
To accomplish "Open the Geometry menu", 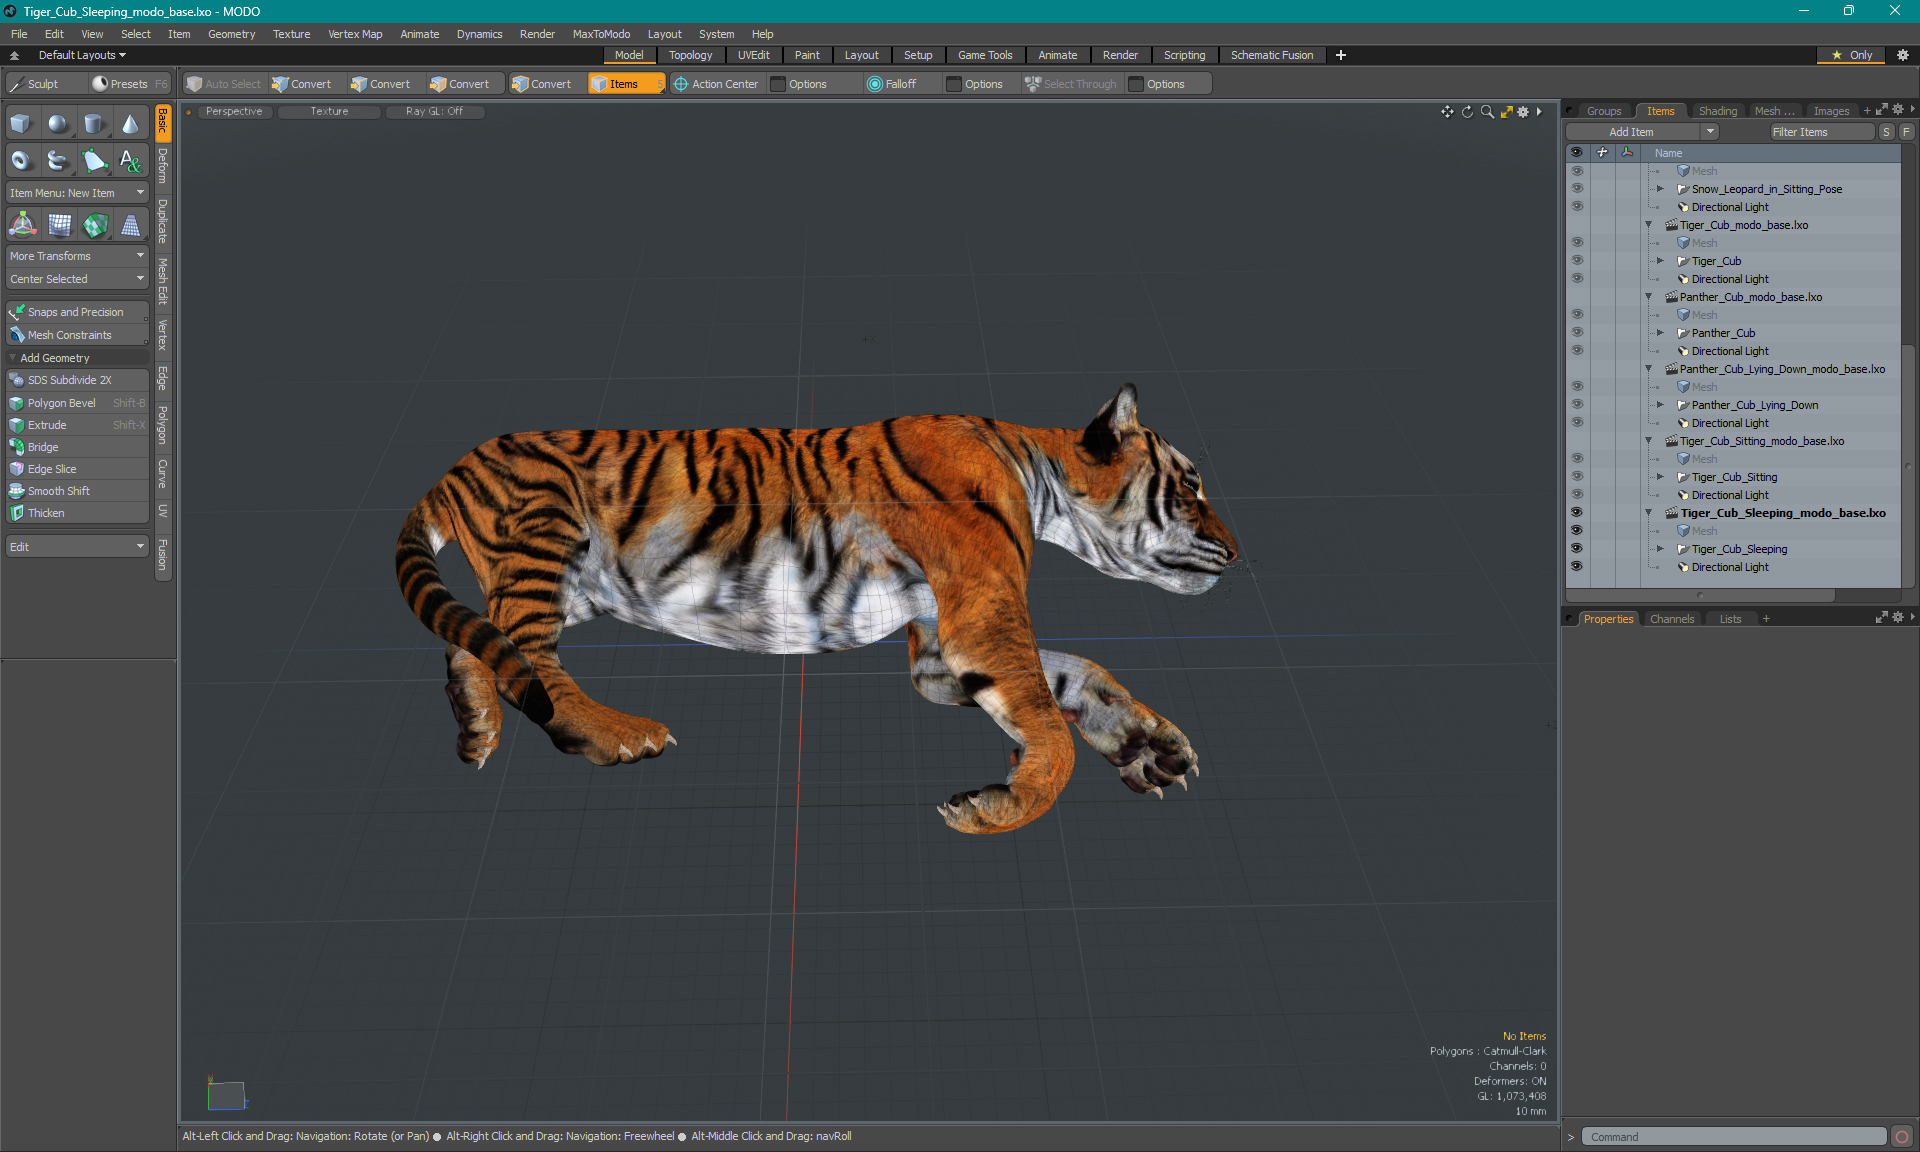I will pos(231,34).
